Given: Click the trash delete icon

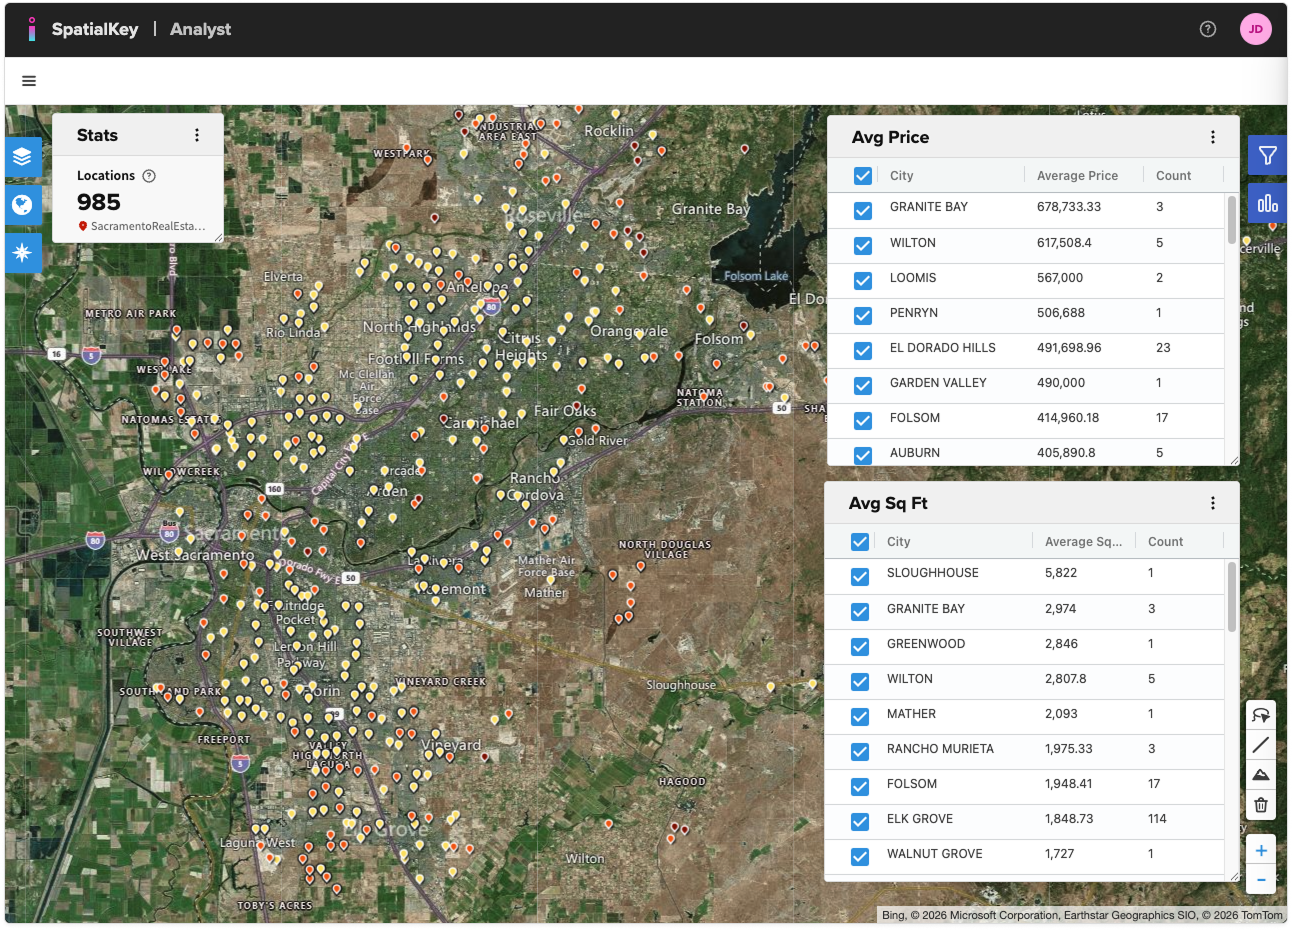Looking at the screenshot, I should tap(1261, 805).
